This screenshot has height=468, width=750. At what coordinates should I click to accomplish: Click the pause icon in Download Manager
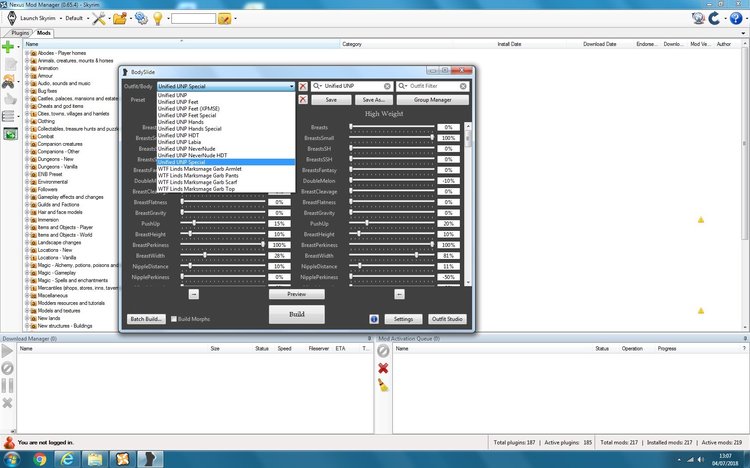tap(7, 386)
